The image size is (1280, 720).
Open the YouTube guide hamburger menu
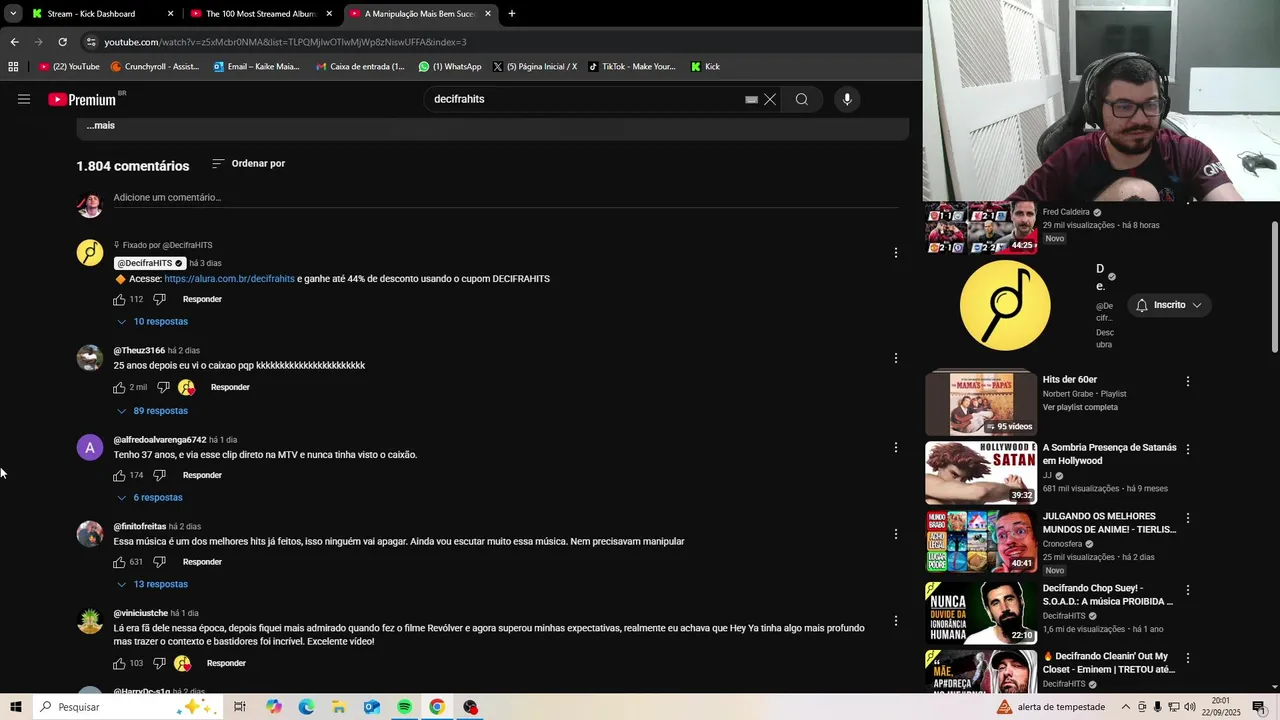click(x=24, y=99)
